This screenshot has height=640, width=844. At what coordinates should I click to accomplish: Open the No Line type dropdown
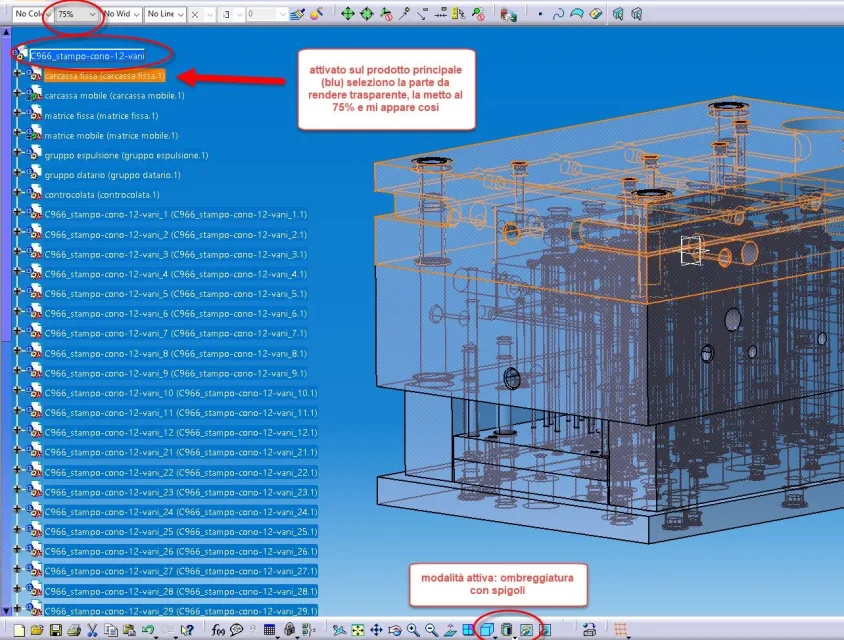pos(165,14)
